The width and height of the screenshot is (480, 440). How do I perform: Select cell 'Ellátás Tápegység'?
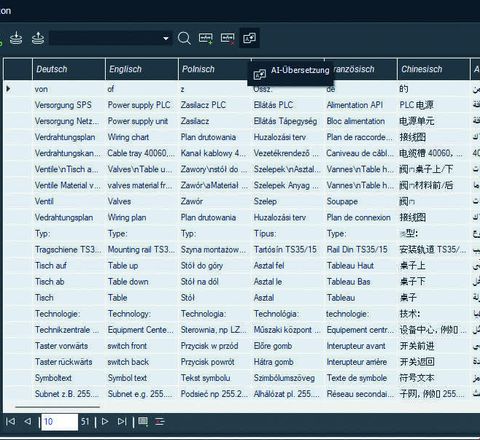pos(288,121)
